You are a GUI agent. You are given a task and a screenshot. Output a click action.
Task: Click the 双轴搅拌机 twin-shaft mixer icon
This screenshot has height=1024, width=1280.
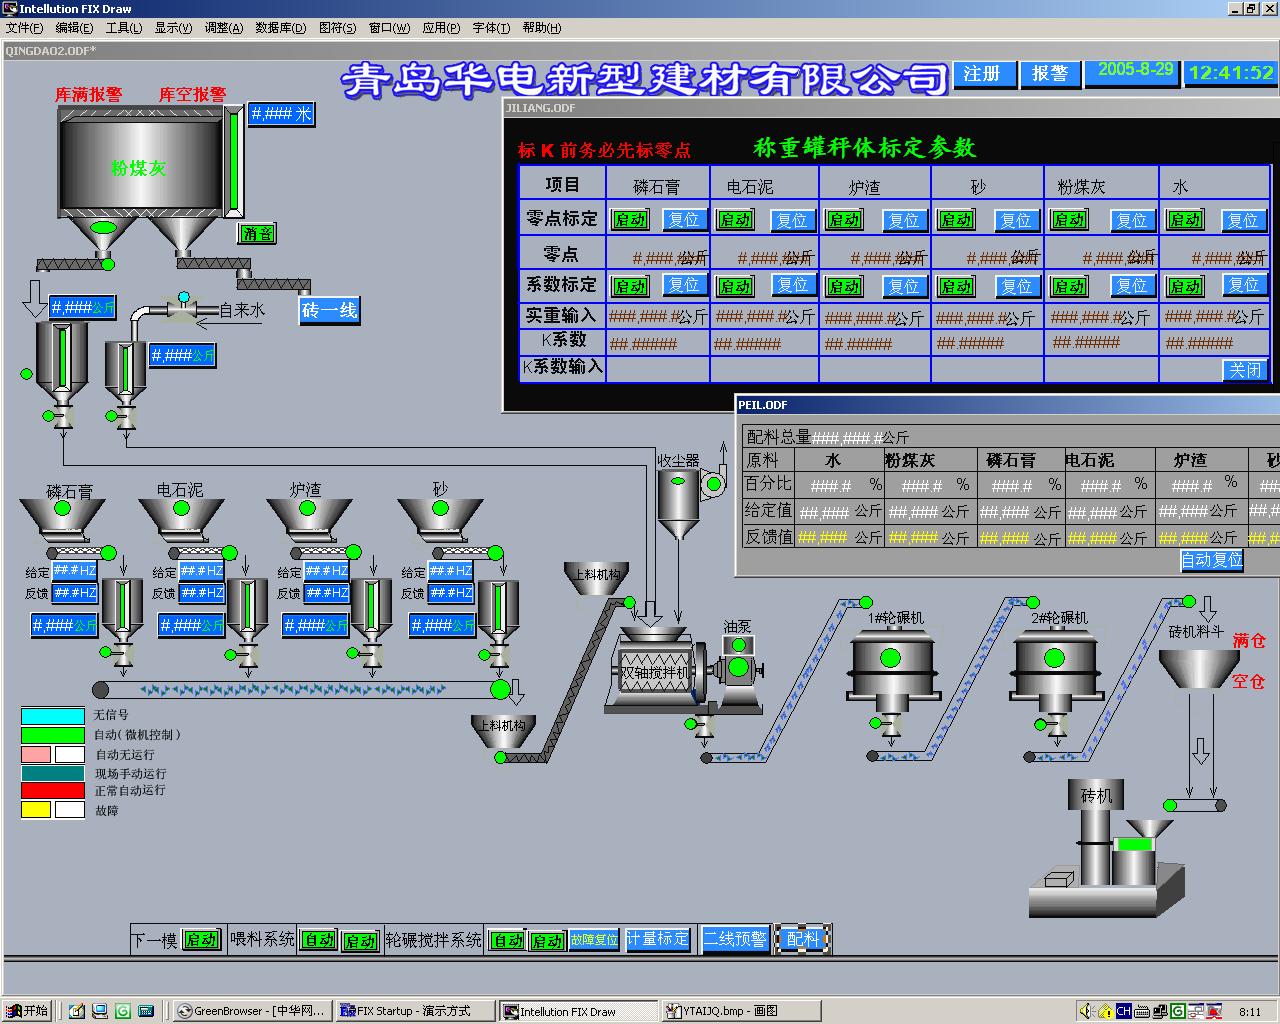[655, 672]
